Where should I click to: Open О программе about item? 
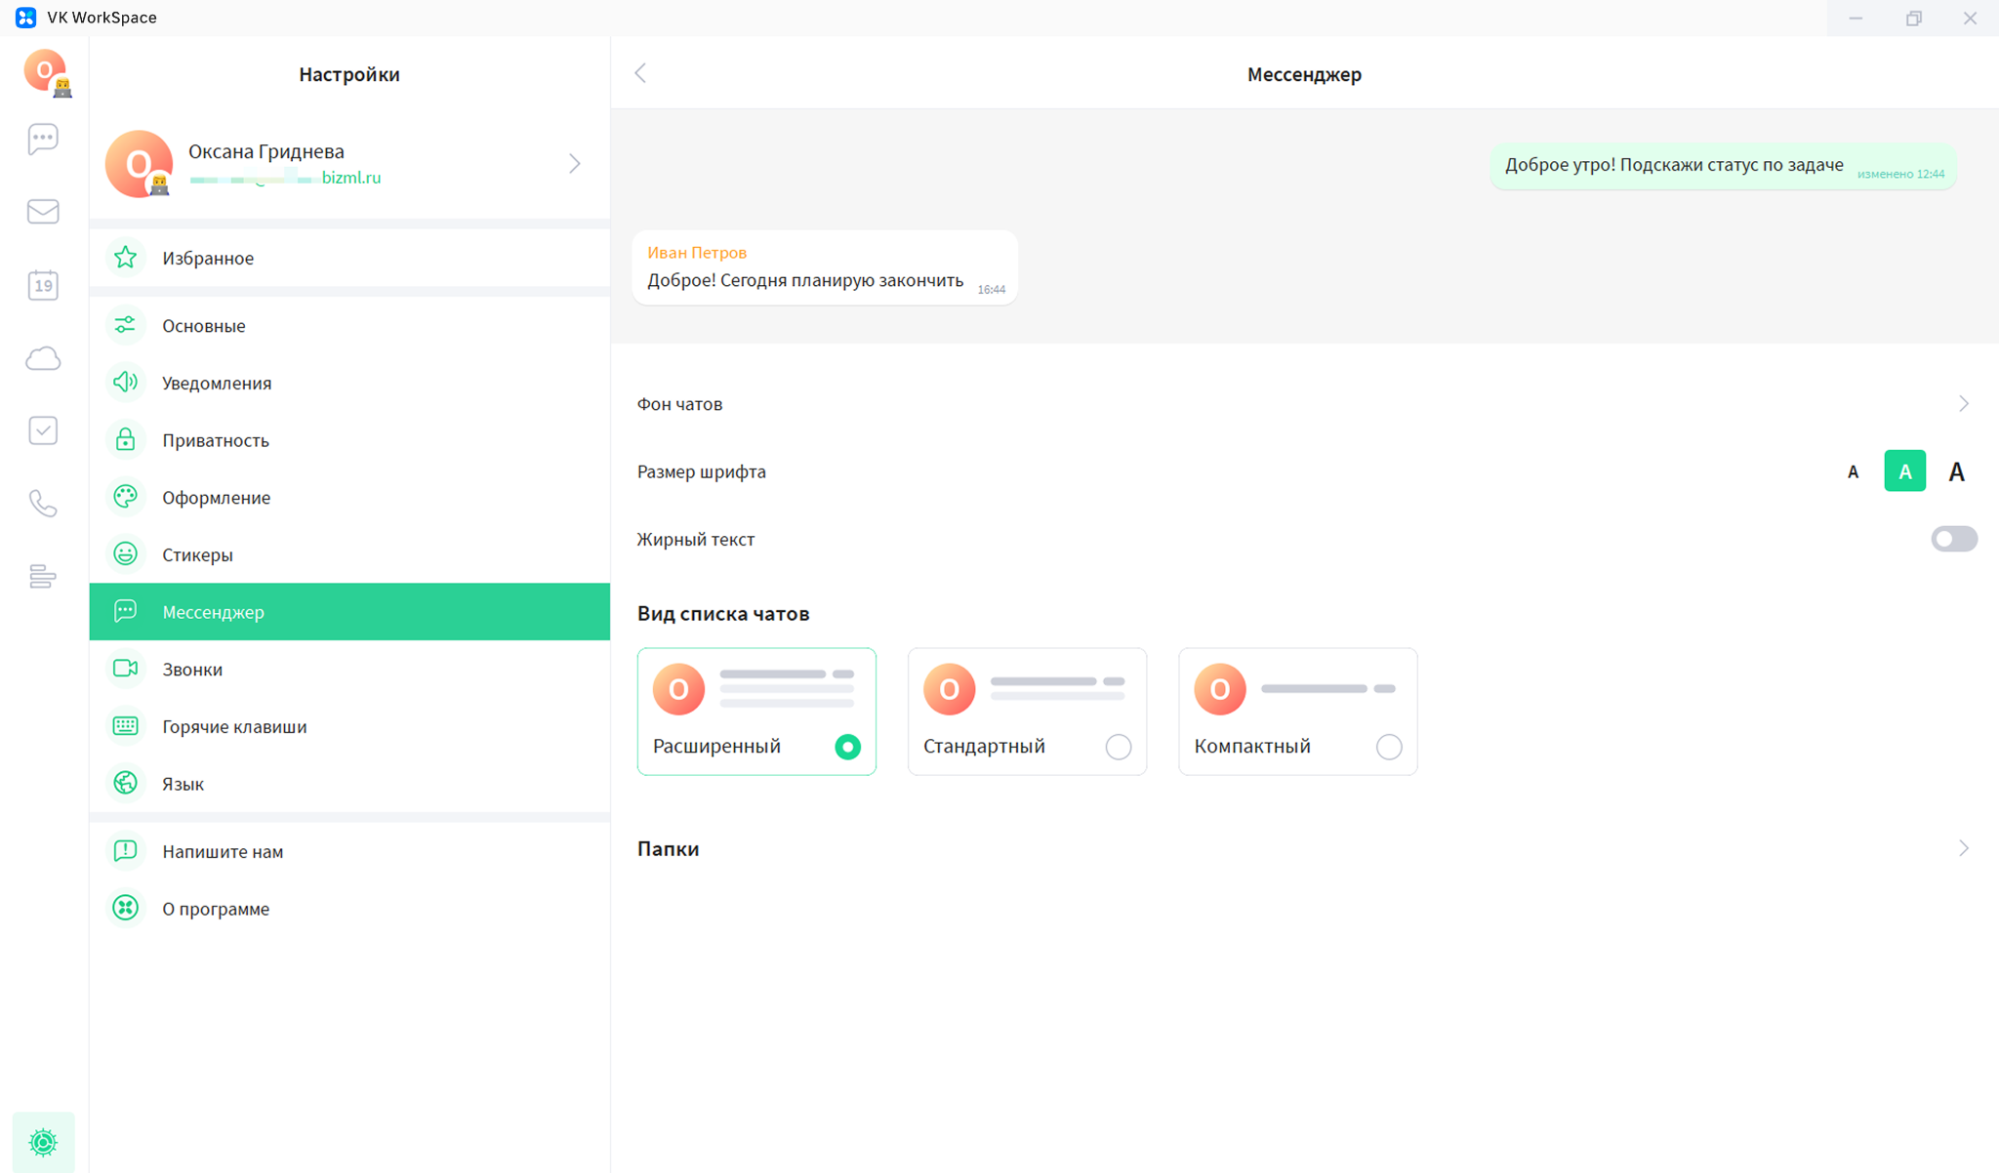pyautogui.click(x=215, y=909)
